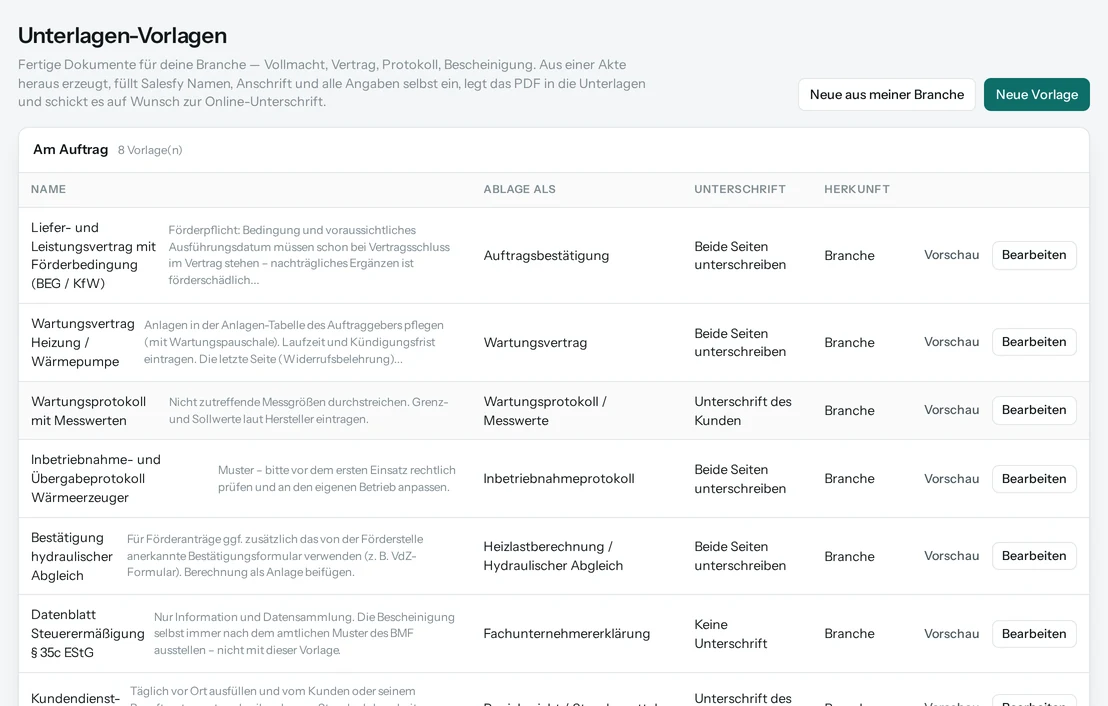Click the "Fachunternehmererklärung" filing cell
1108x706 pixels.
567,634
